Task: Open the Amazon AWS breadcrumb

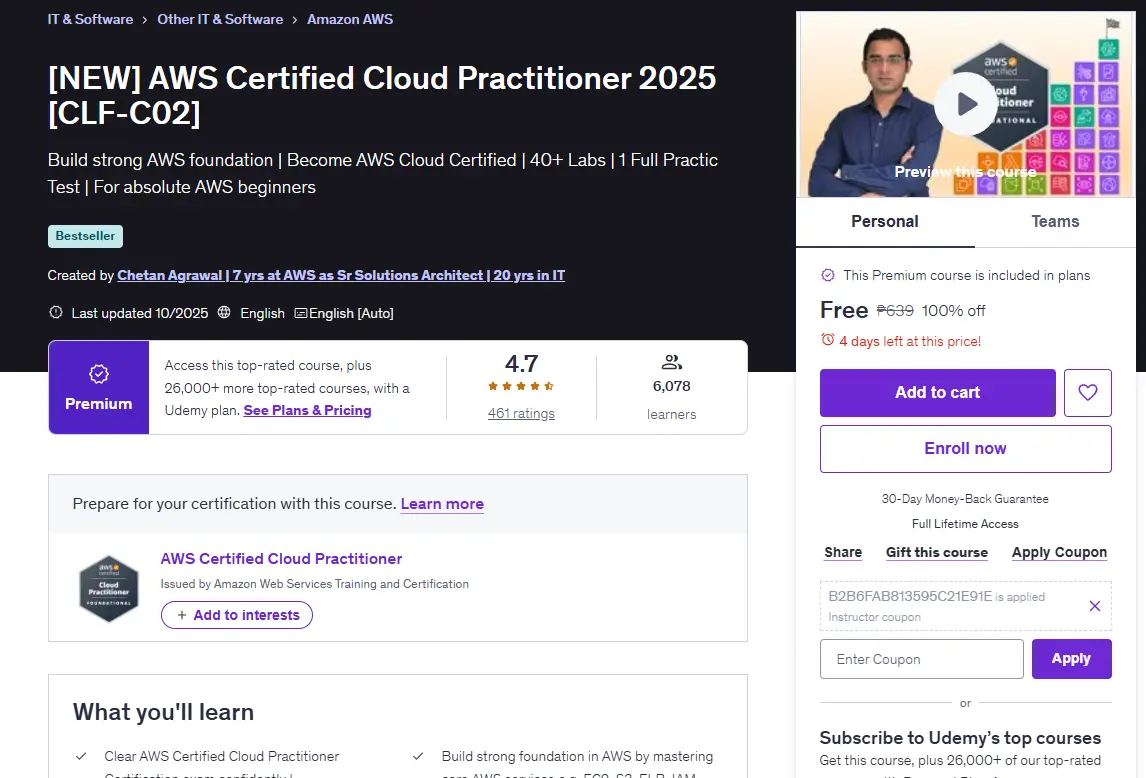Action: point(350,19)
